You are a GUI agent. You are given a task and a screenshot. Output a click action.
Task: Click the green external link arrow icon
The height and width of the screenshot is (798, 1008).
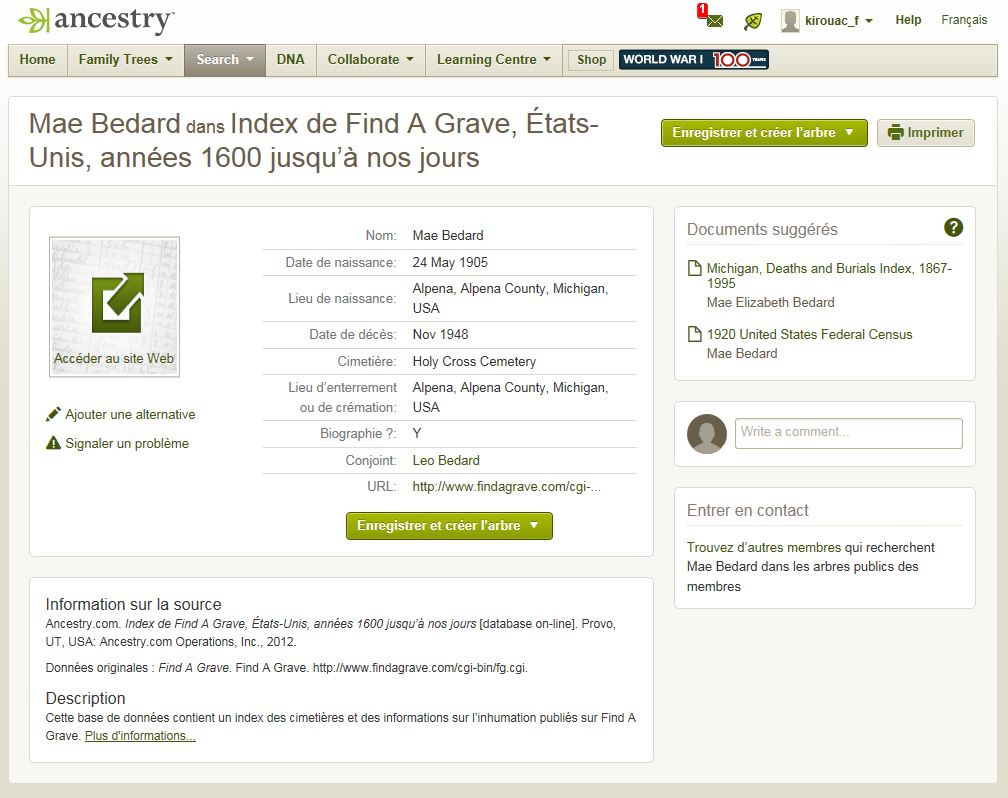pos(118,303)
